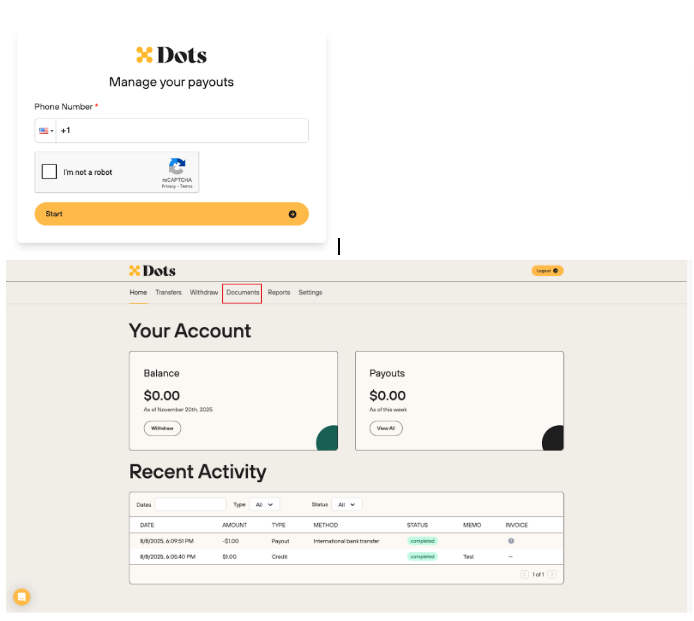Open reCAPTCHA Privacy link
The width and height of the screenshot is (694, 621).
pyautogui.click(x=168, y=186)
